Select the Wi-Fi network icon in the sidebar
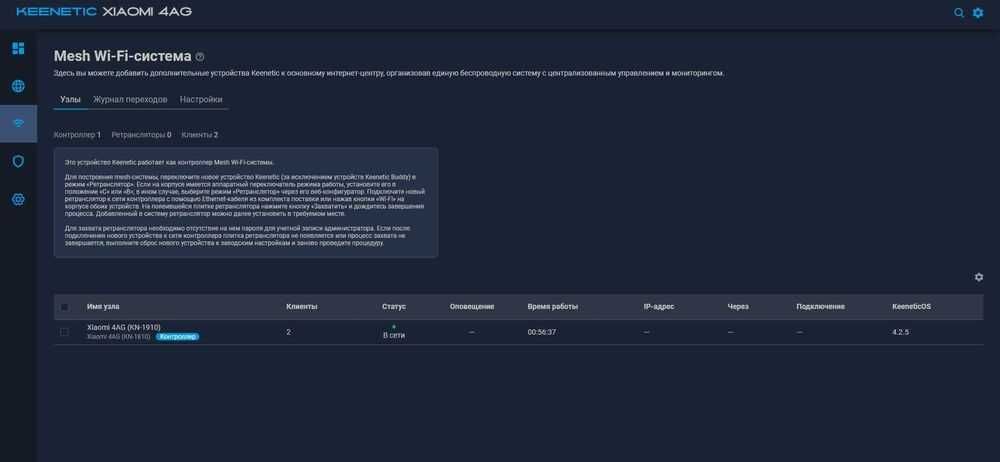This screenshot has width=1000, height=462. [18, 123]
